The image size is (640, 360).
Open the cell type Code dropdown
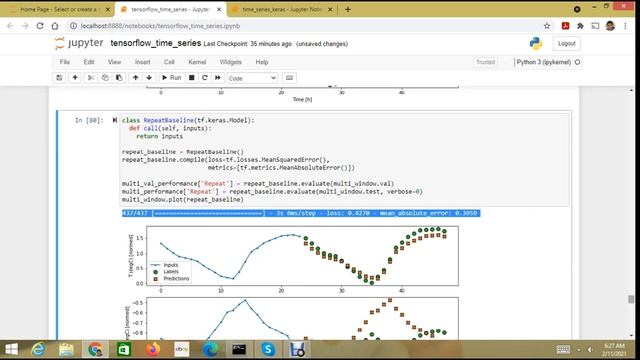(x=252, y=78)
